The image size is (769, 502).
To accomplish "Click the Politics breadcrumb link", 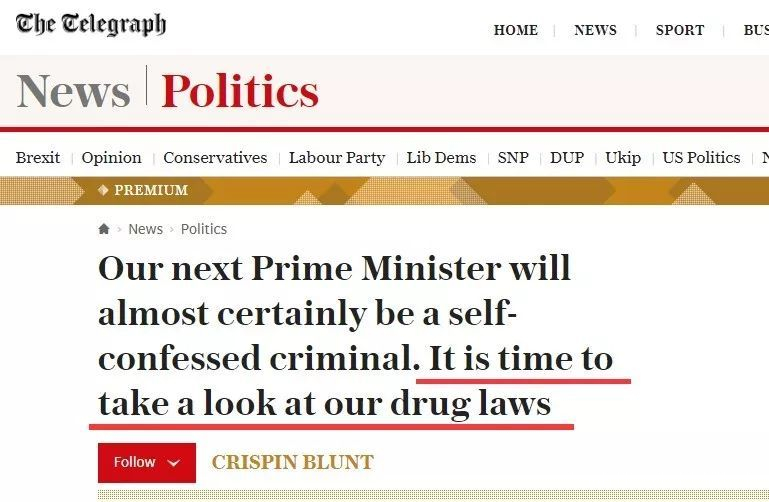I will pyautogui.click(x=204, y=229).
